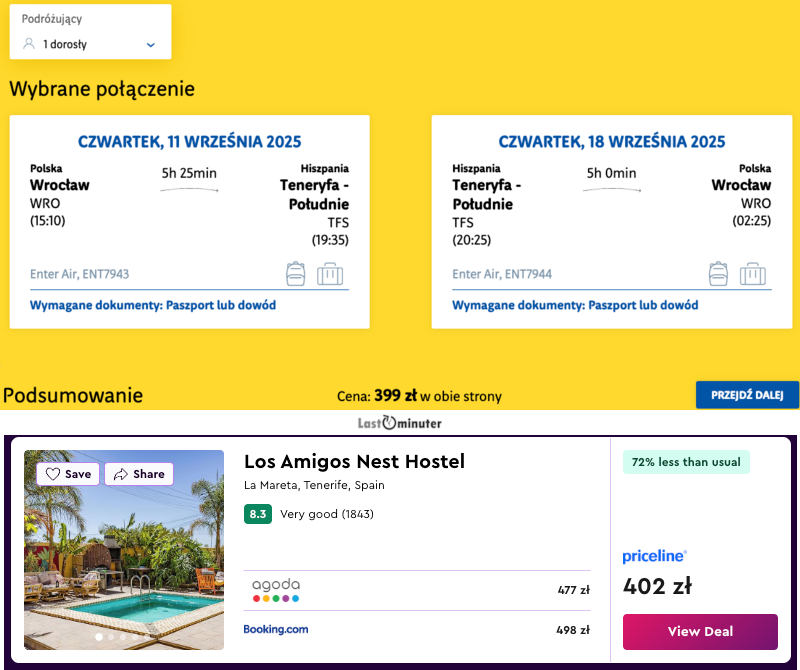Select the Booking.com 498 zł offer
Image resolution: width=800 pixels, height=670 pixels.
[417, 630]
